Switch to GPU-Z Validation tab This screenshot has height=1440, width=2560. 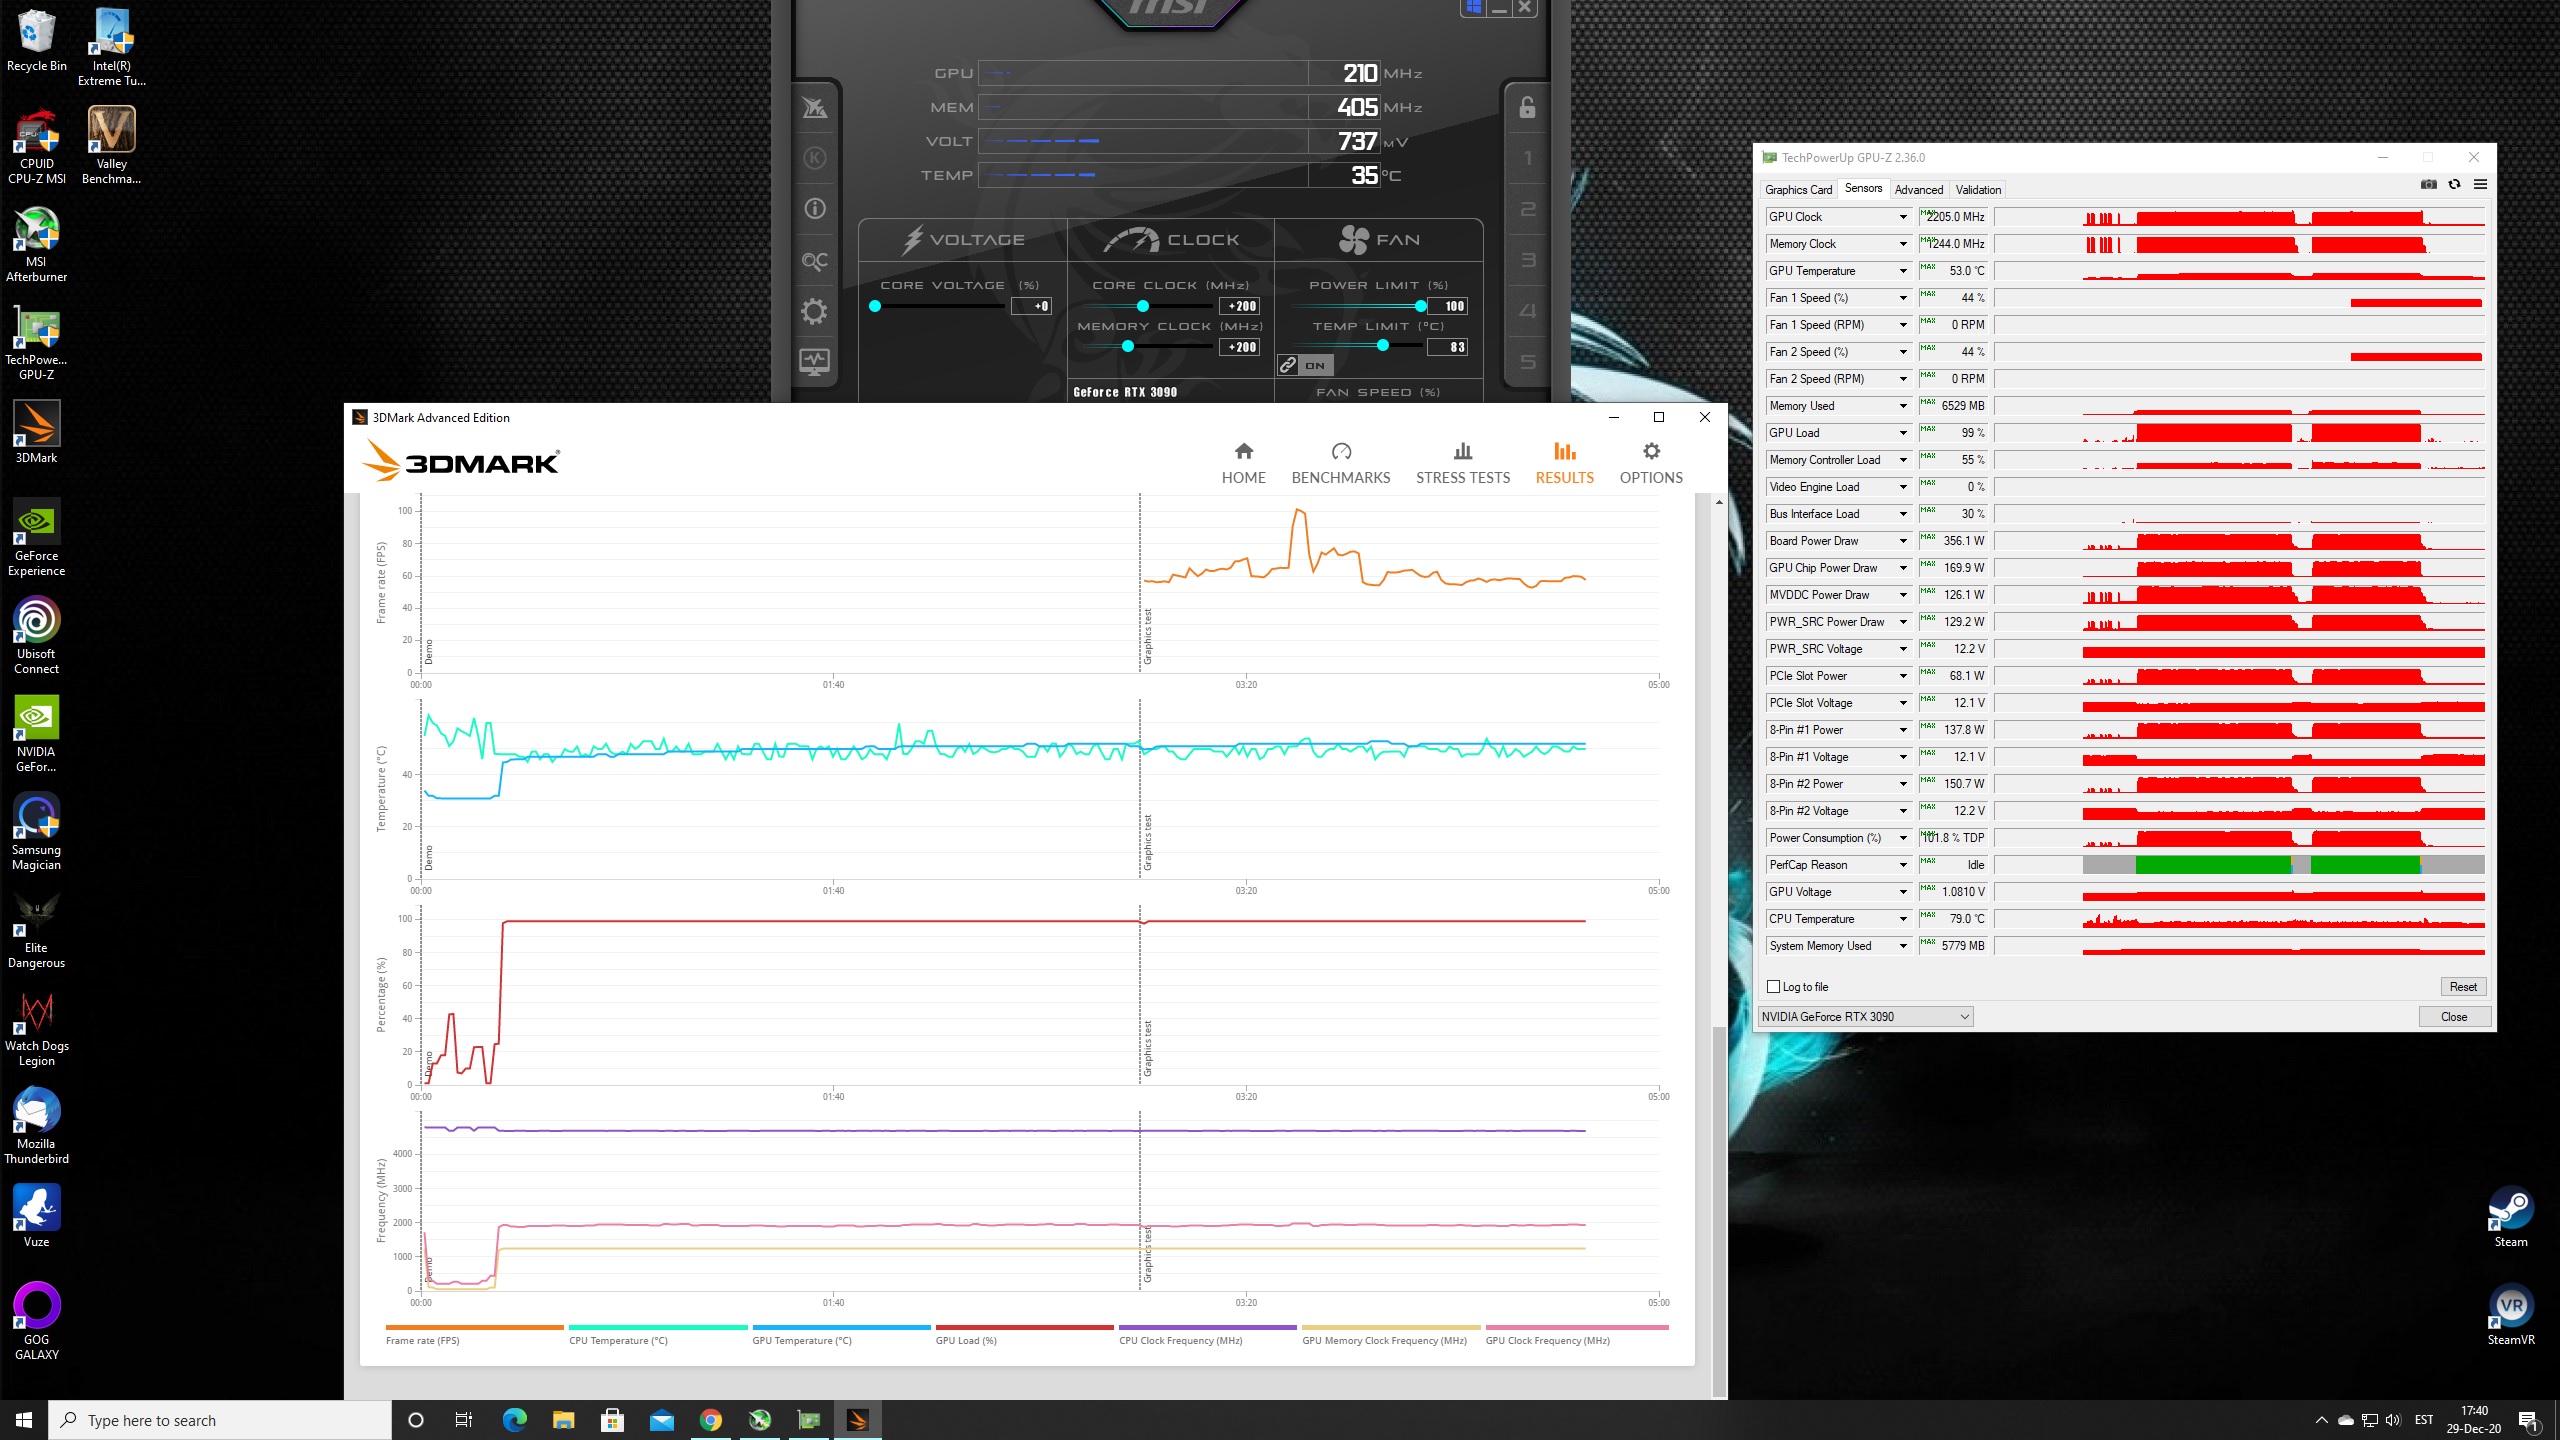[x=1978, y=190]
